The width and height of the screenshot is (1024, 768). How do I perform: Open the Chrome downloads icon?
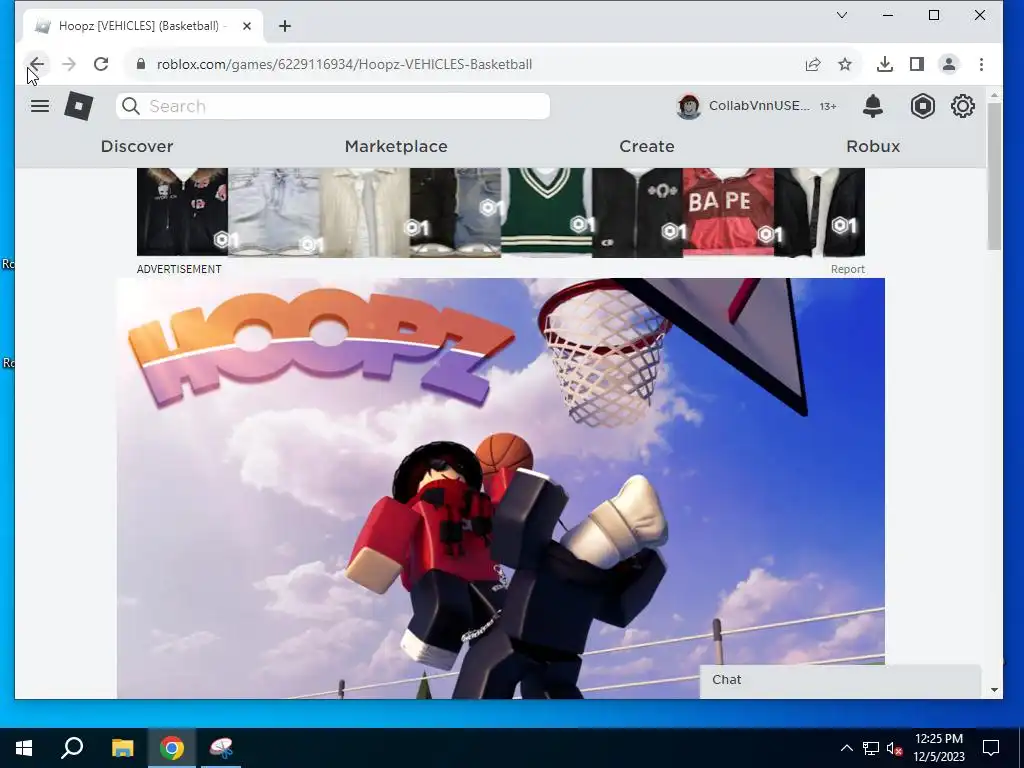pyautogui.click(x=885, y=64)
